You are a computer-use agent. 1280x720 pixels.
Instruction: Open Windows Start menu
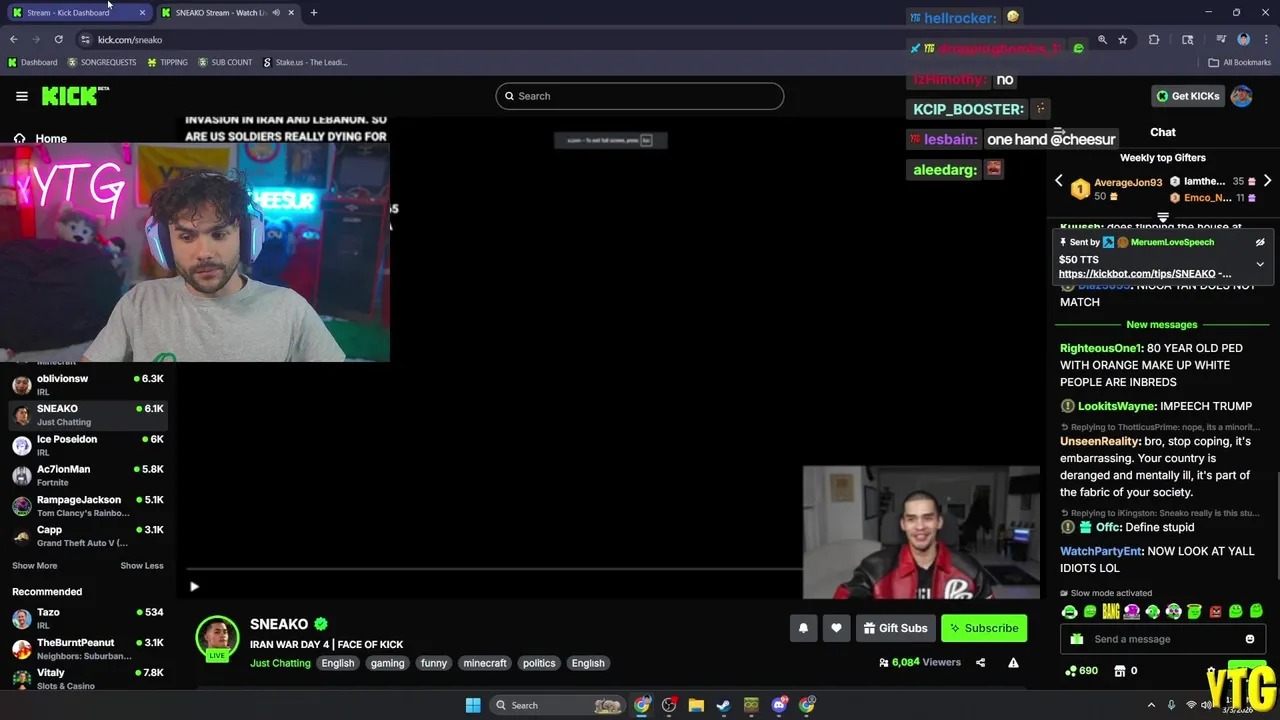(x=473, y=705)
